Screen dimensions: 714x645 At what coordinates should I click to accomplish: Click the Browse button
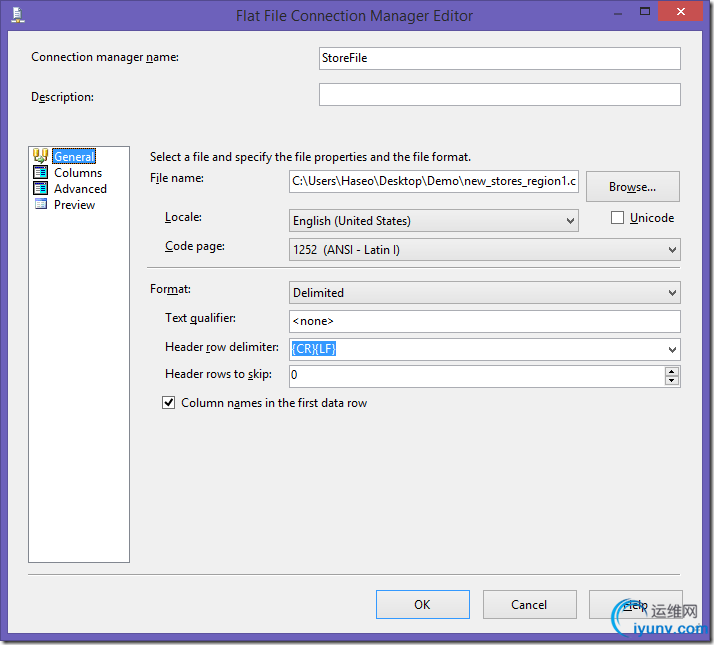click(632, 186)
